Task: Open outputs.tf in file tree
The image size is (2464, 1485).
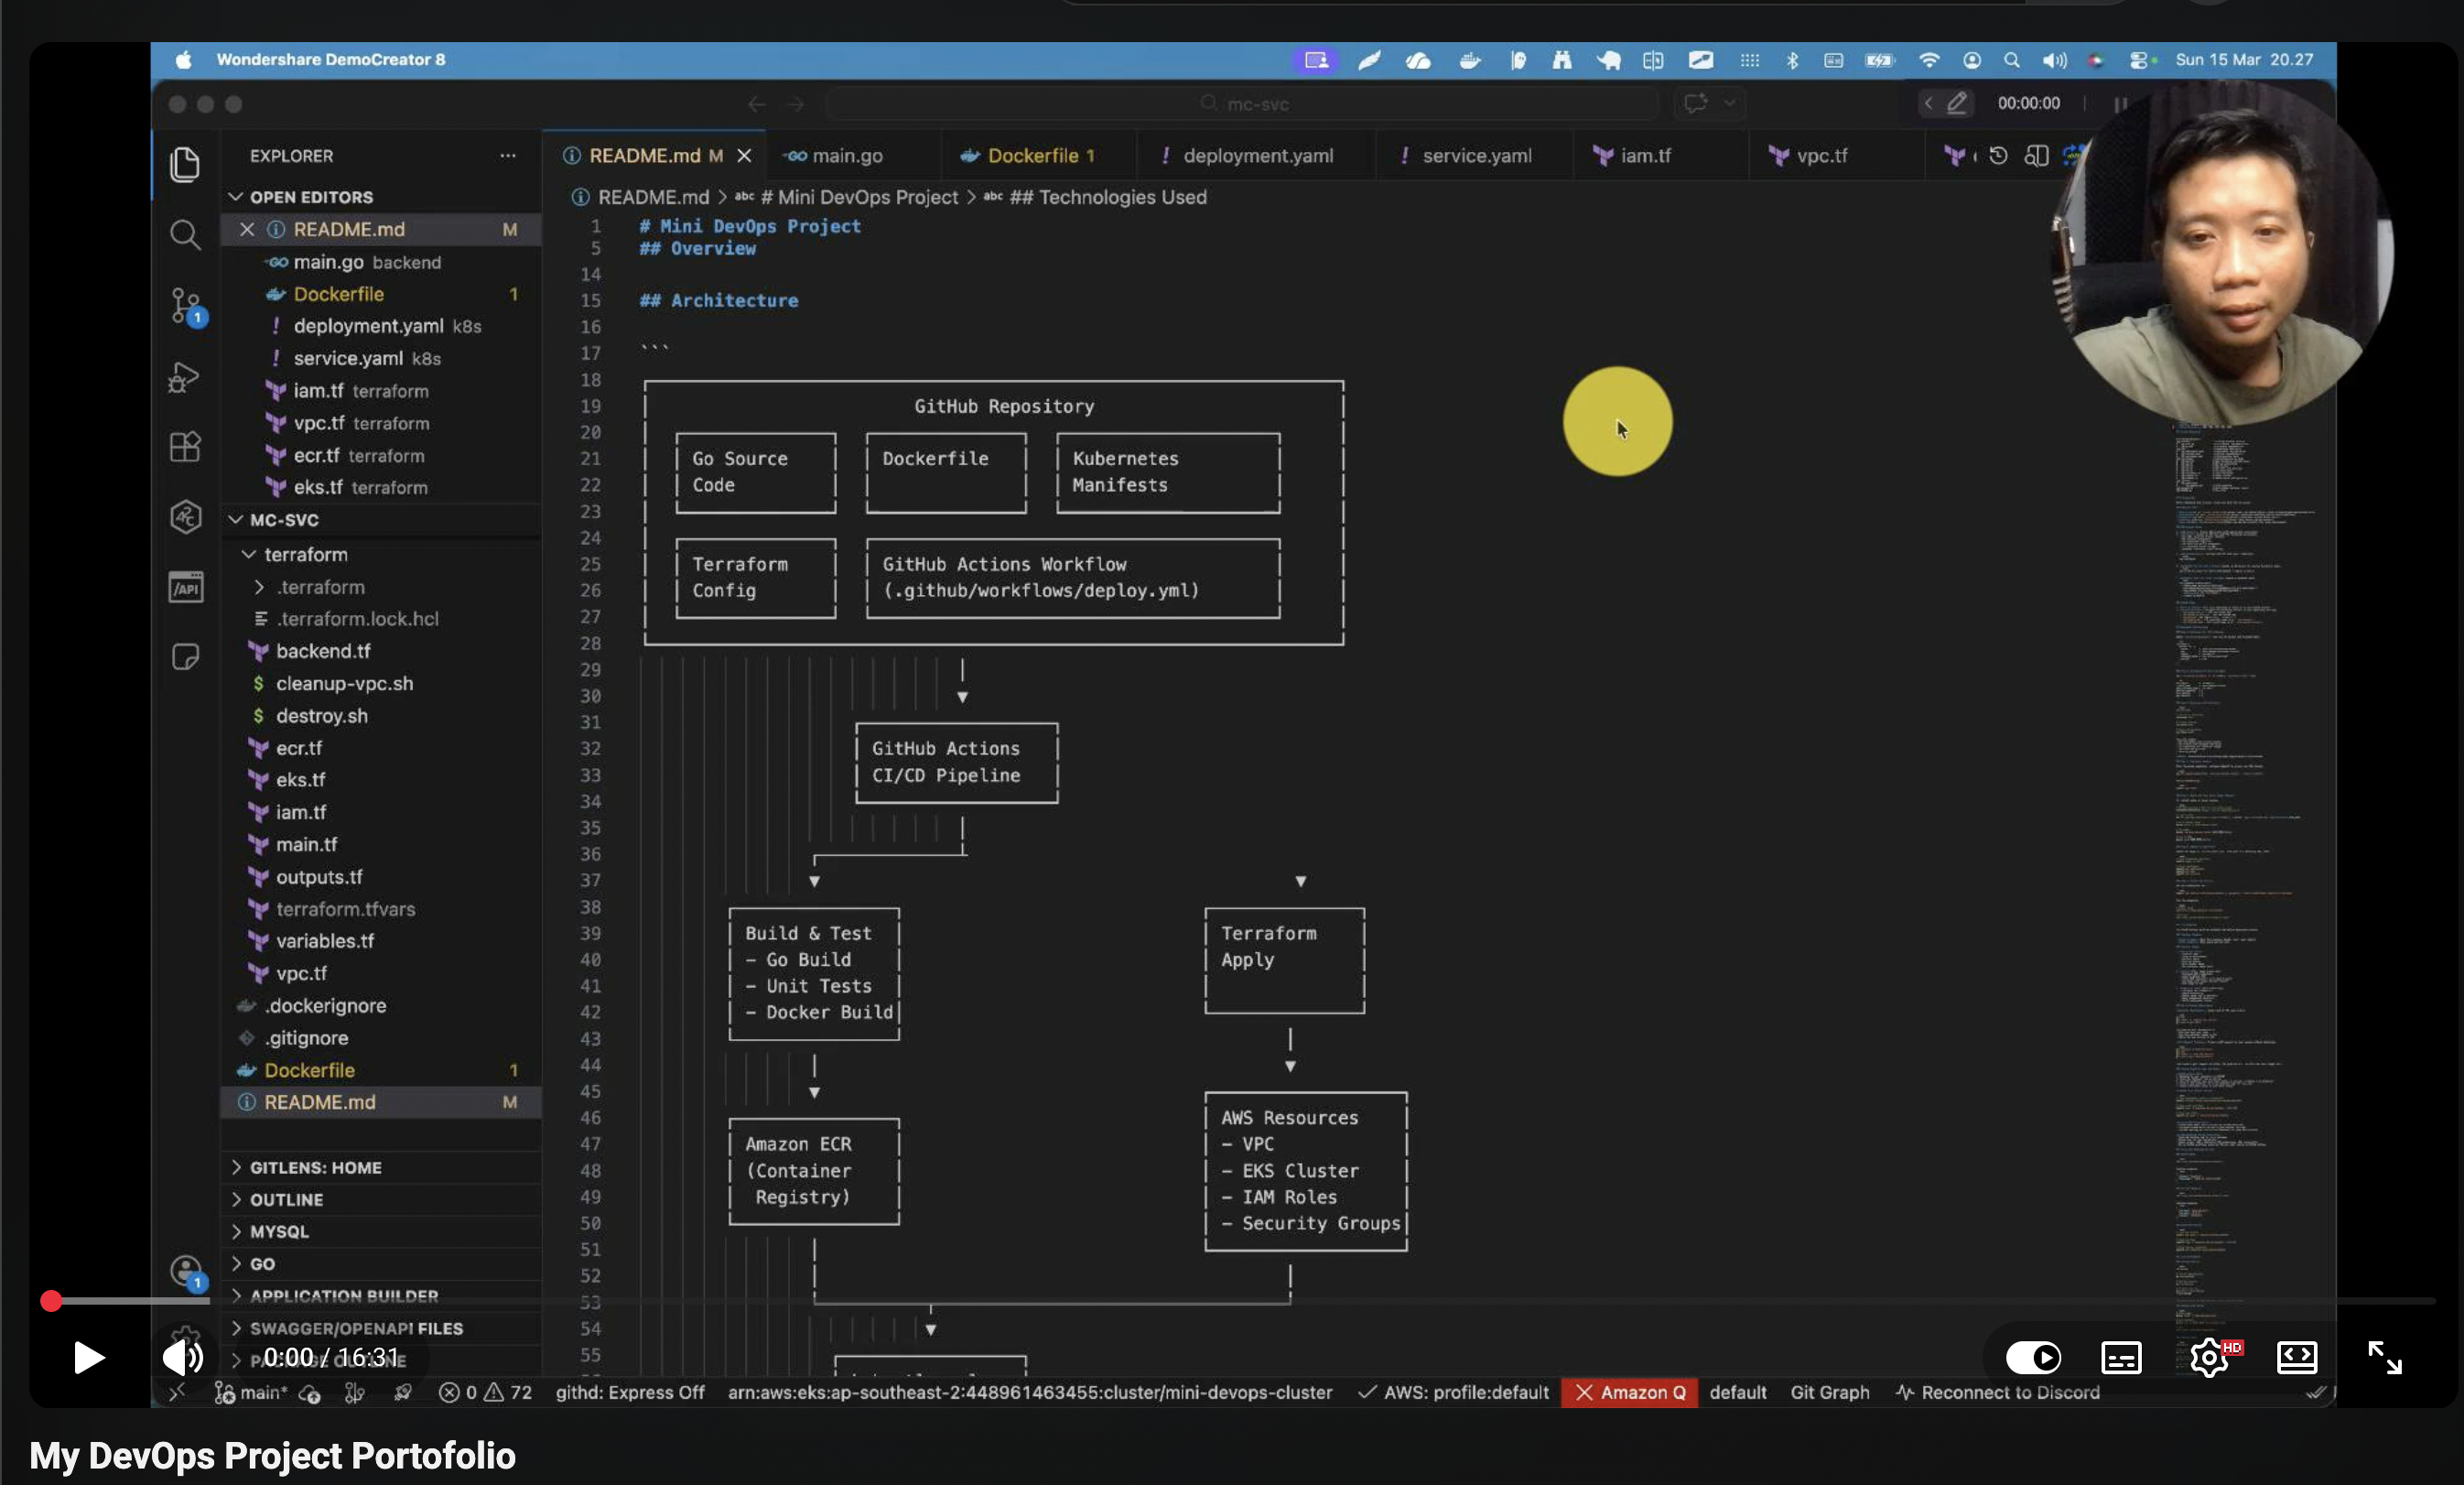Action: [381, 877]
